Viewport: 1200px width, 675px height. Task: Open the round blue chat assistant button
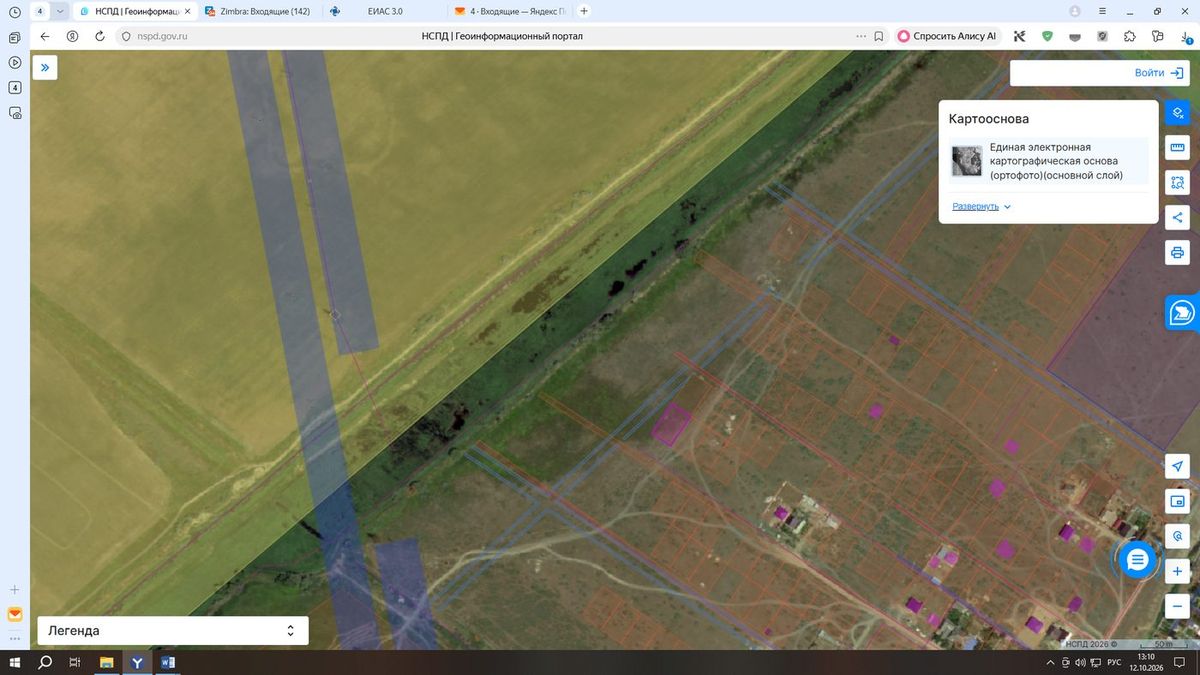click(x=1137, y=561)
